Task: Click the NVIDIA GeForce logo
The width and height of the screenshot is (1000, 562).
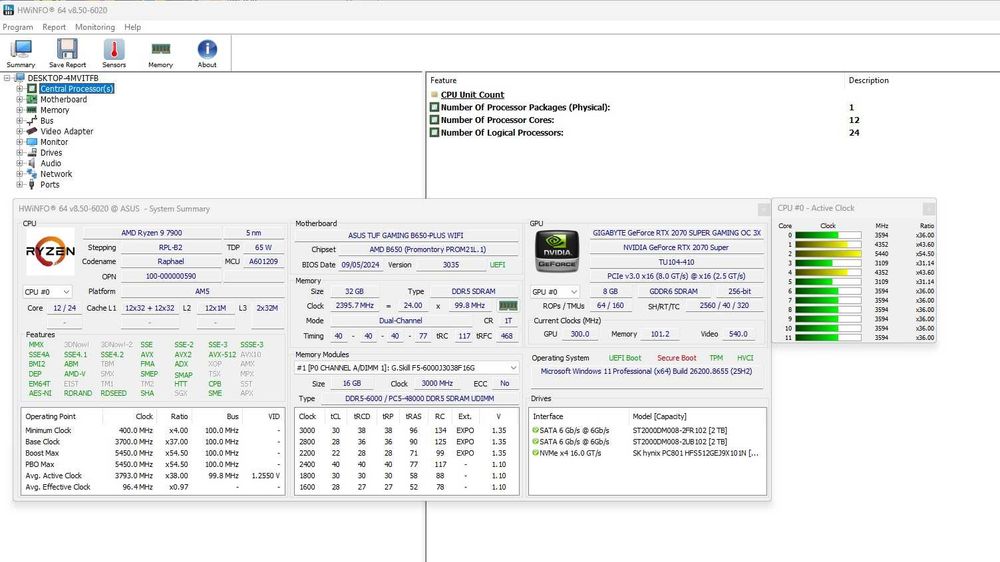Action: point(557,251)
